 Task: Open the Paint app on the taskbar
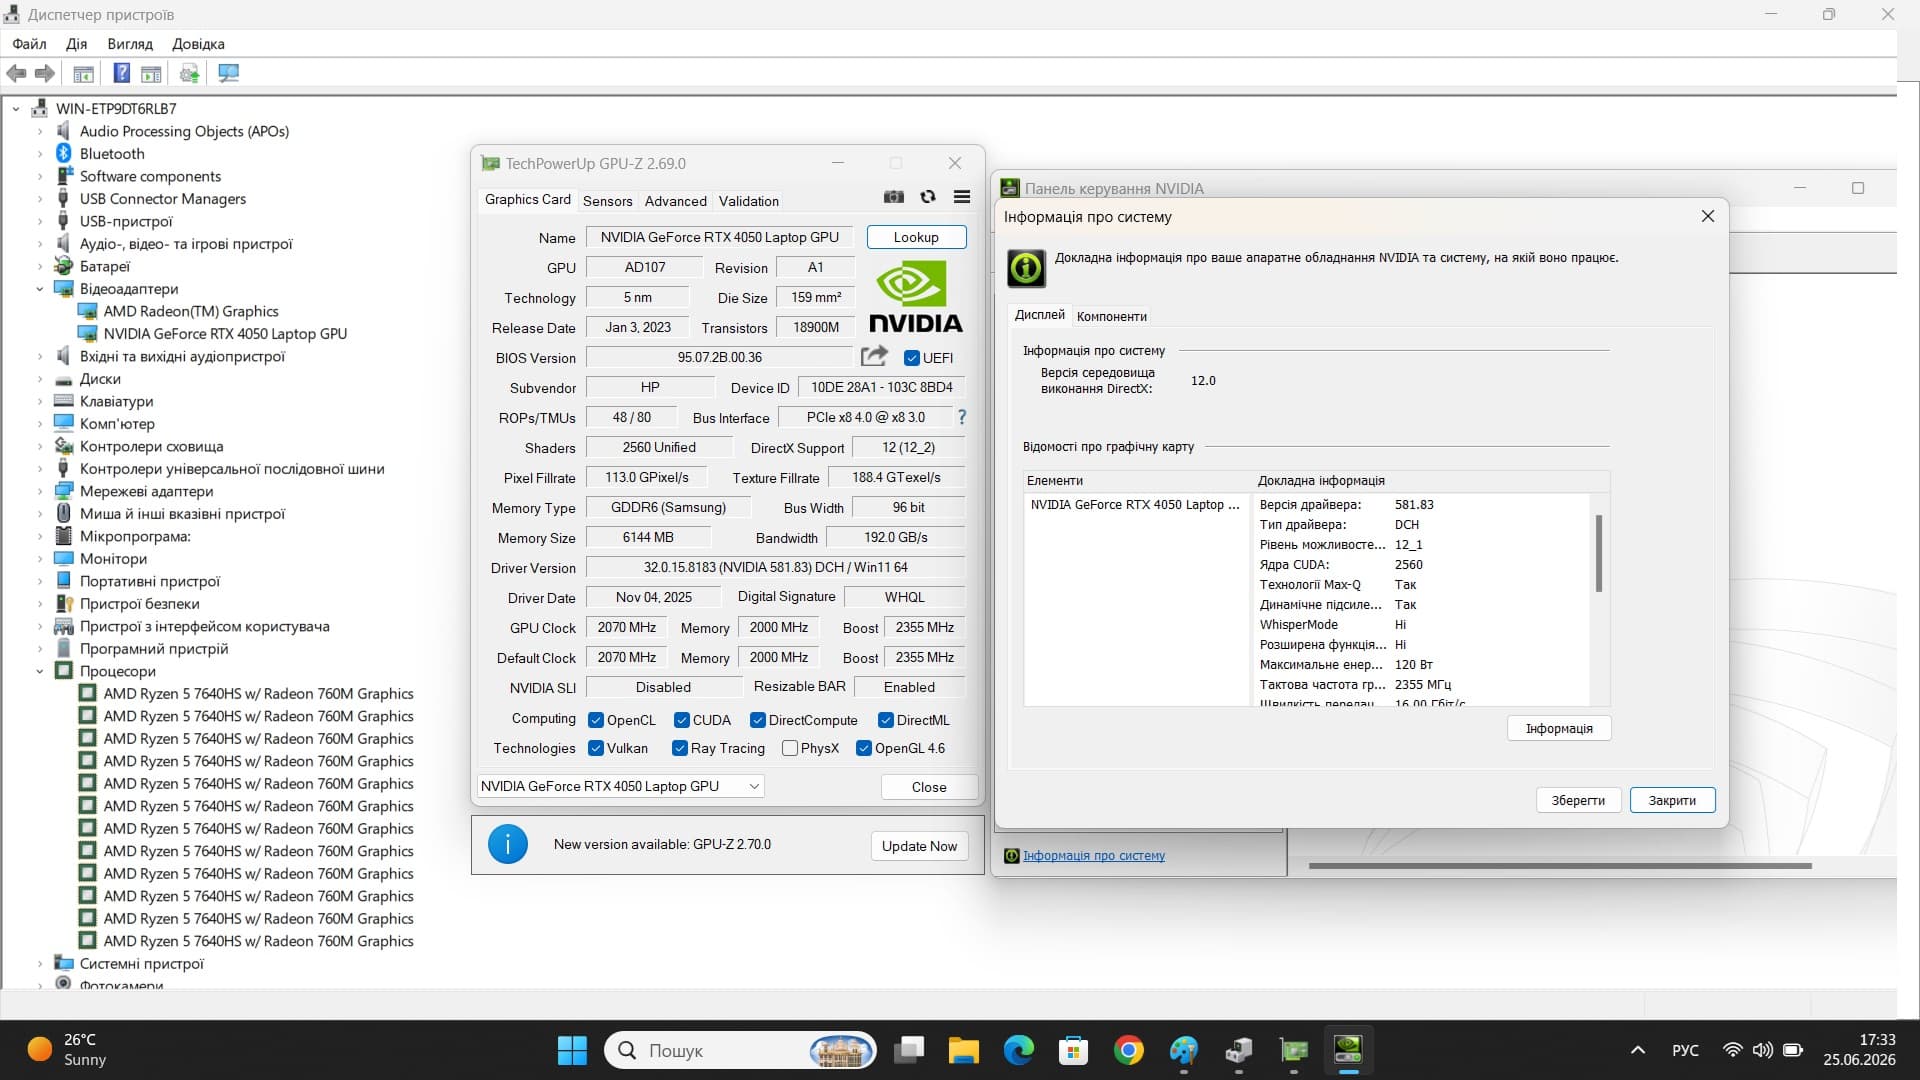pos(1183,1050)
